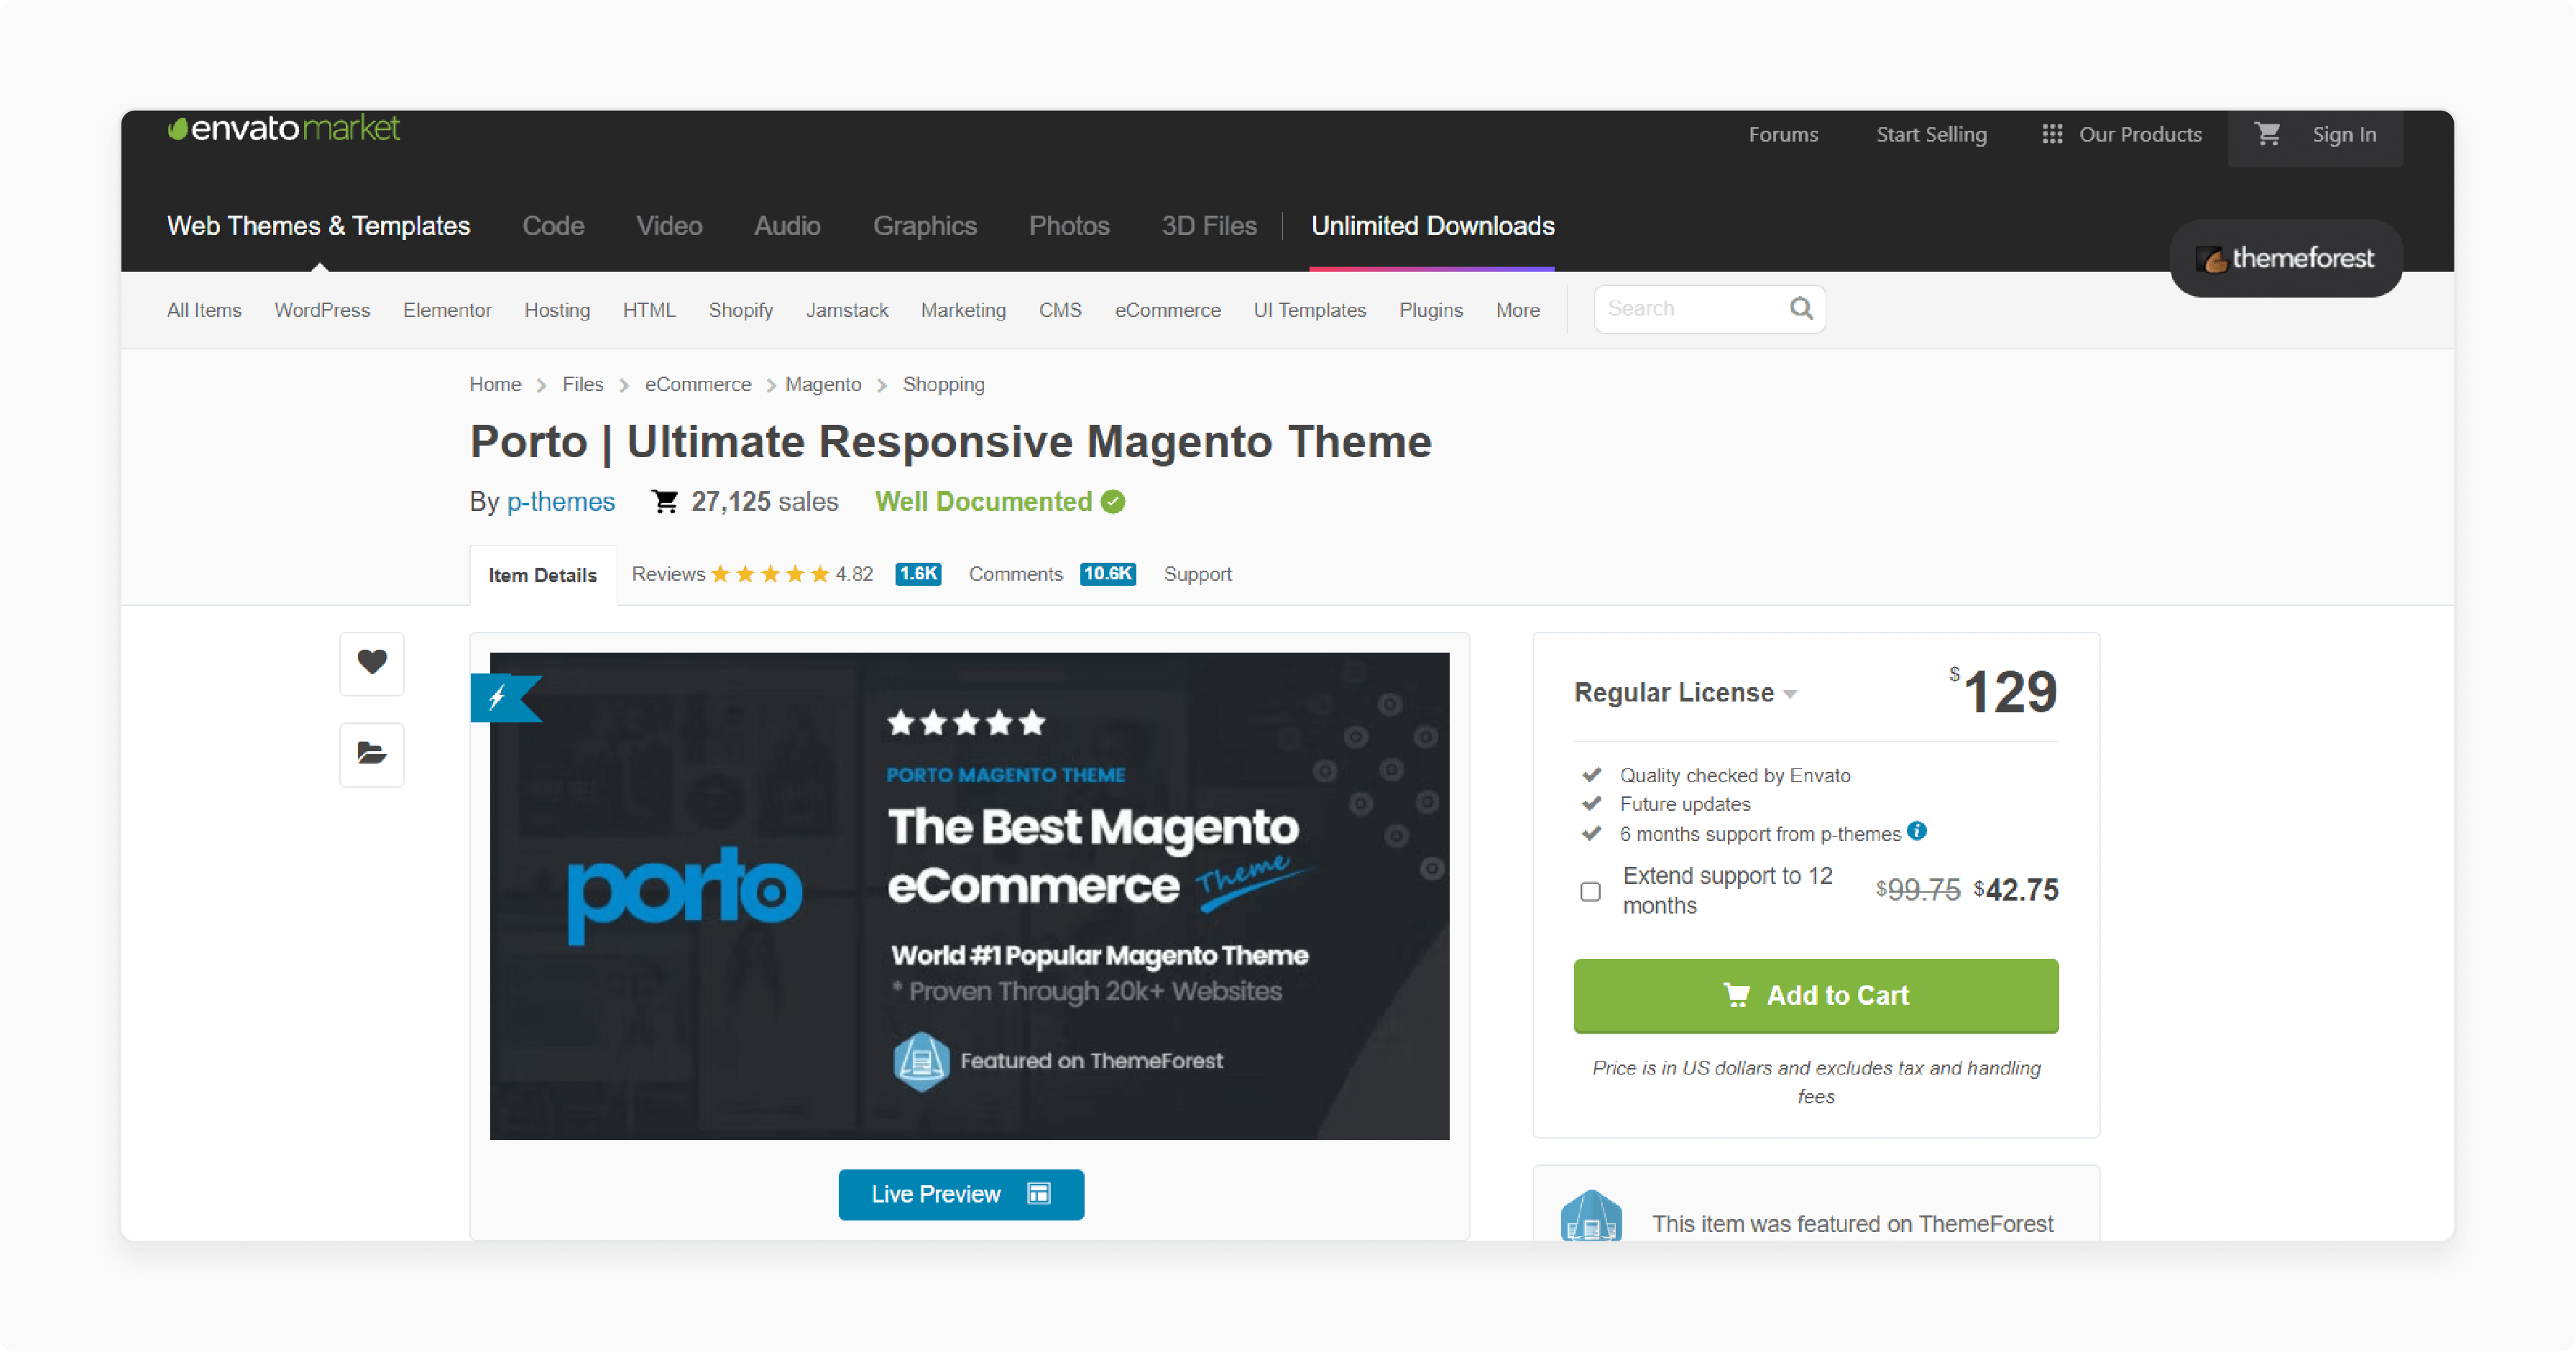The height and width of the screenshot is (1352, 2576).
Task: Expand the Regular License dropdown
Action: [1685, 692]
